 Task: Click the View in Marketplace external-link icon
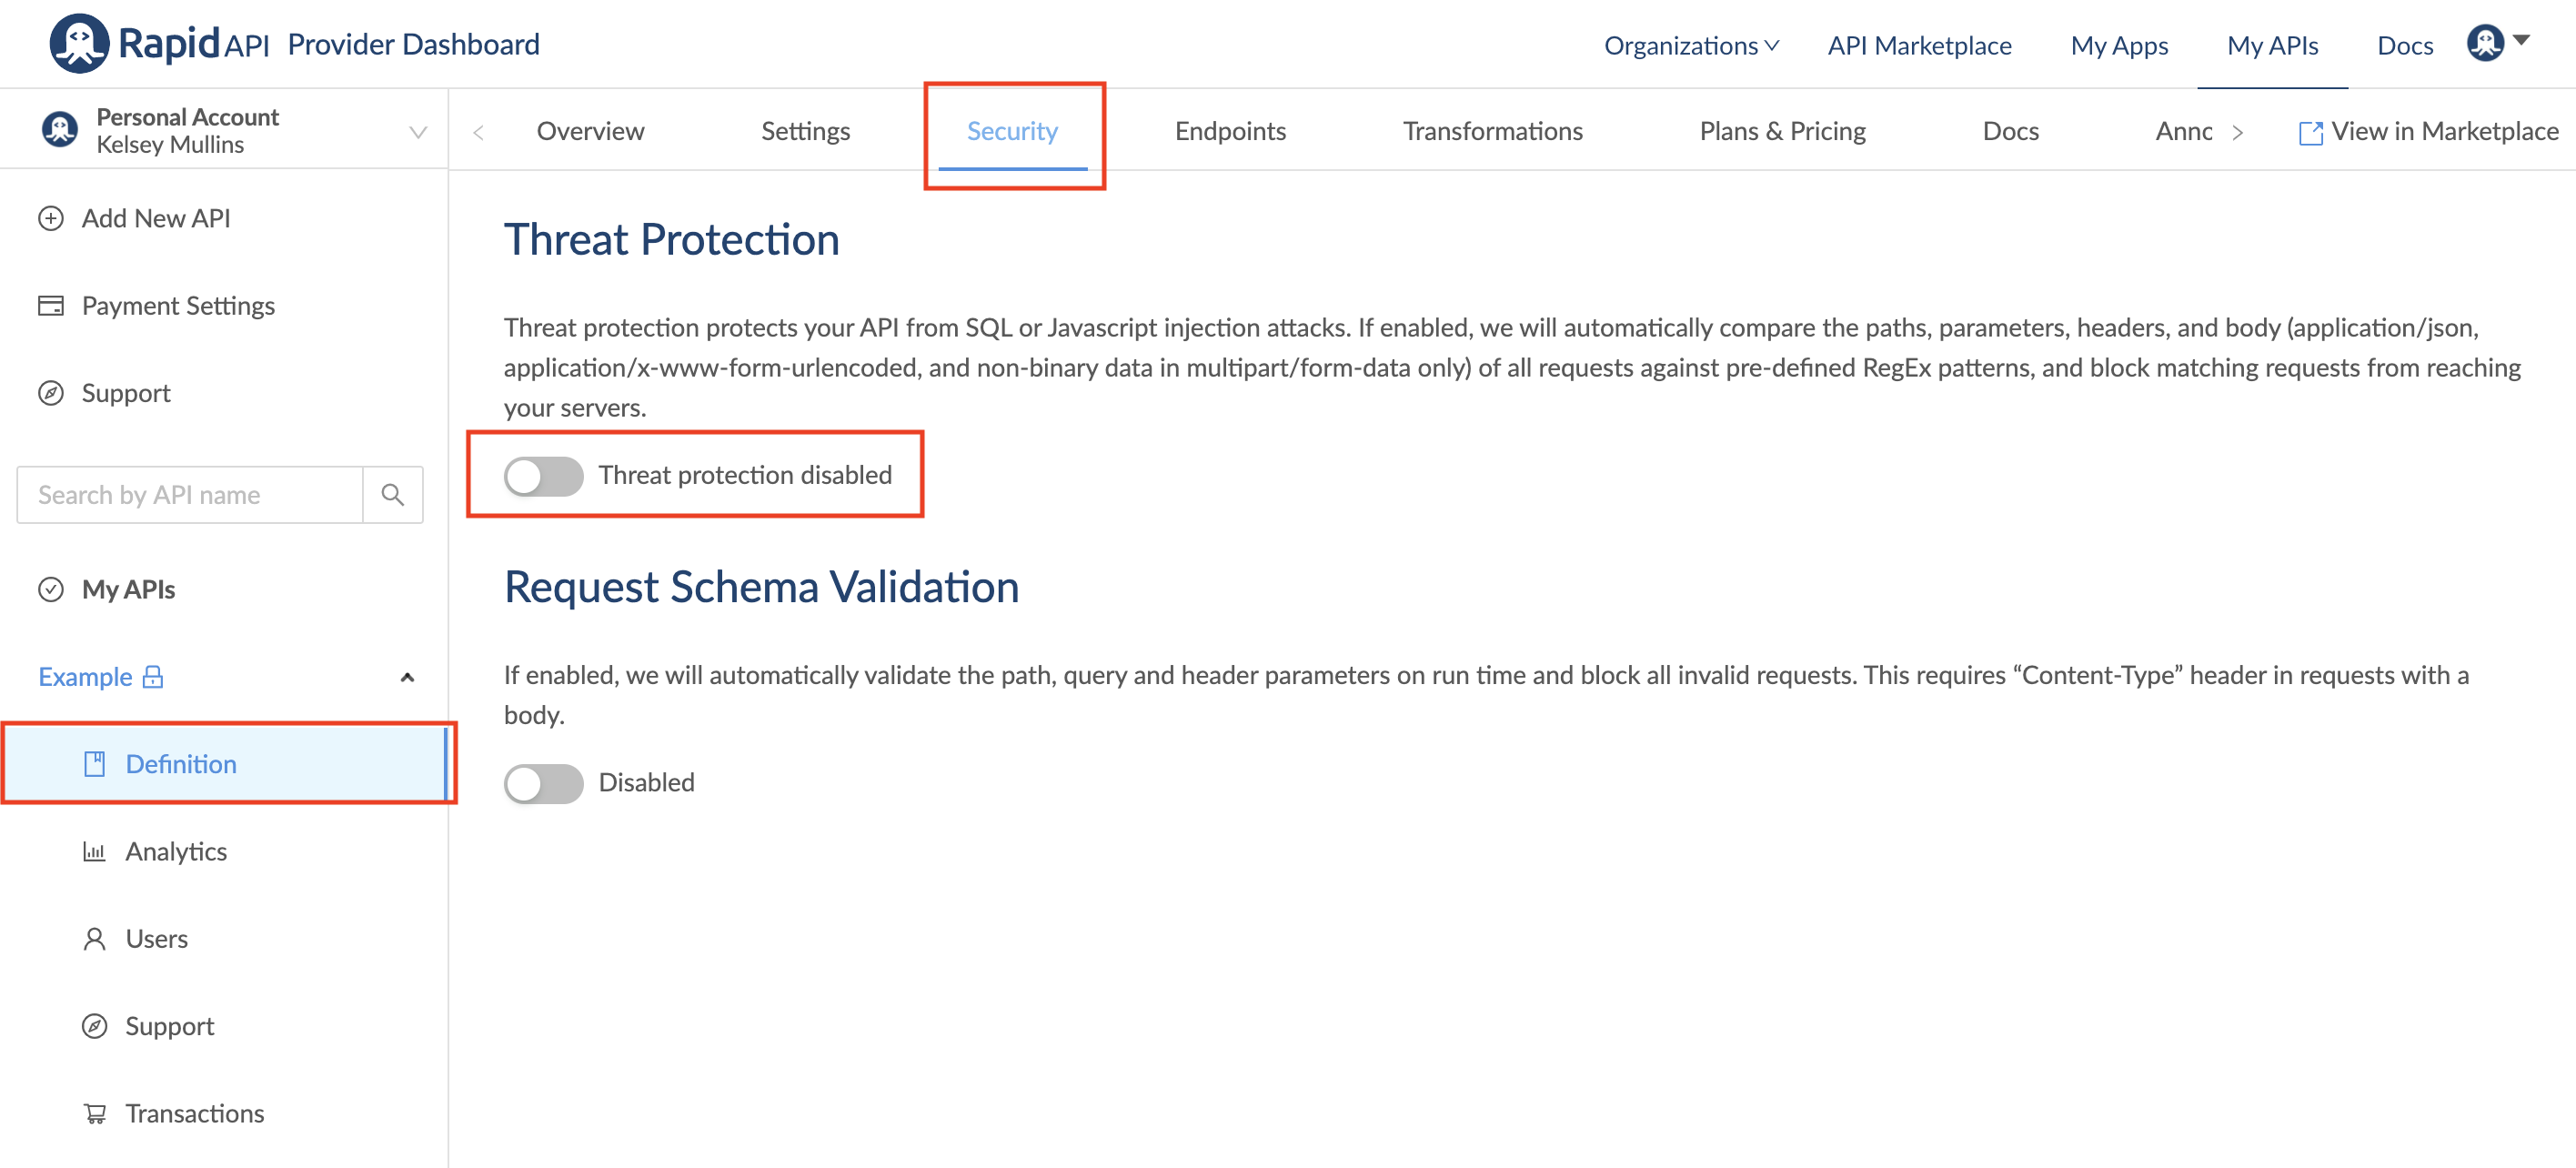tap(2310, 132)
